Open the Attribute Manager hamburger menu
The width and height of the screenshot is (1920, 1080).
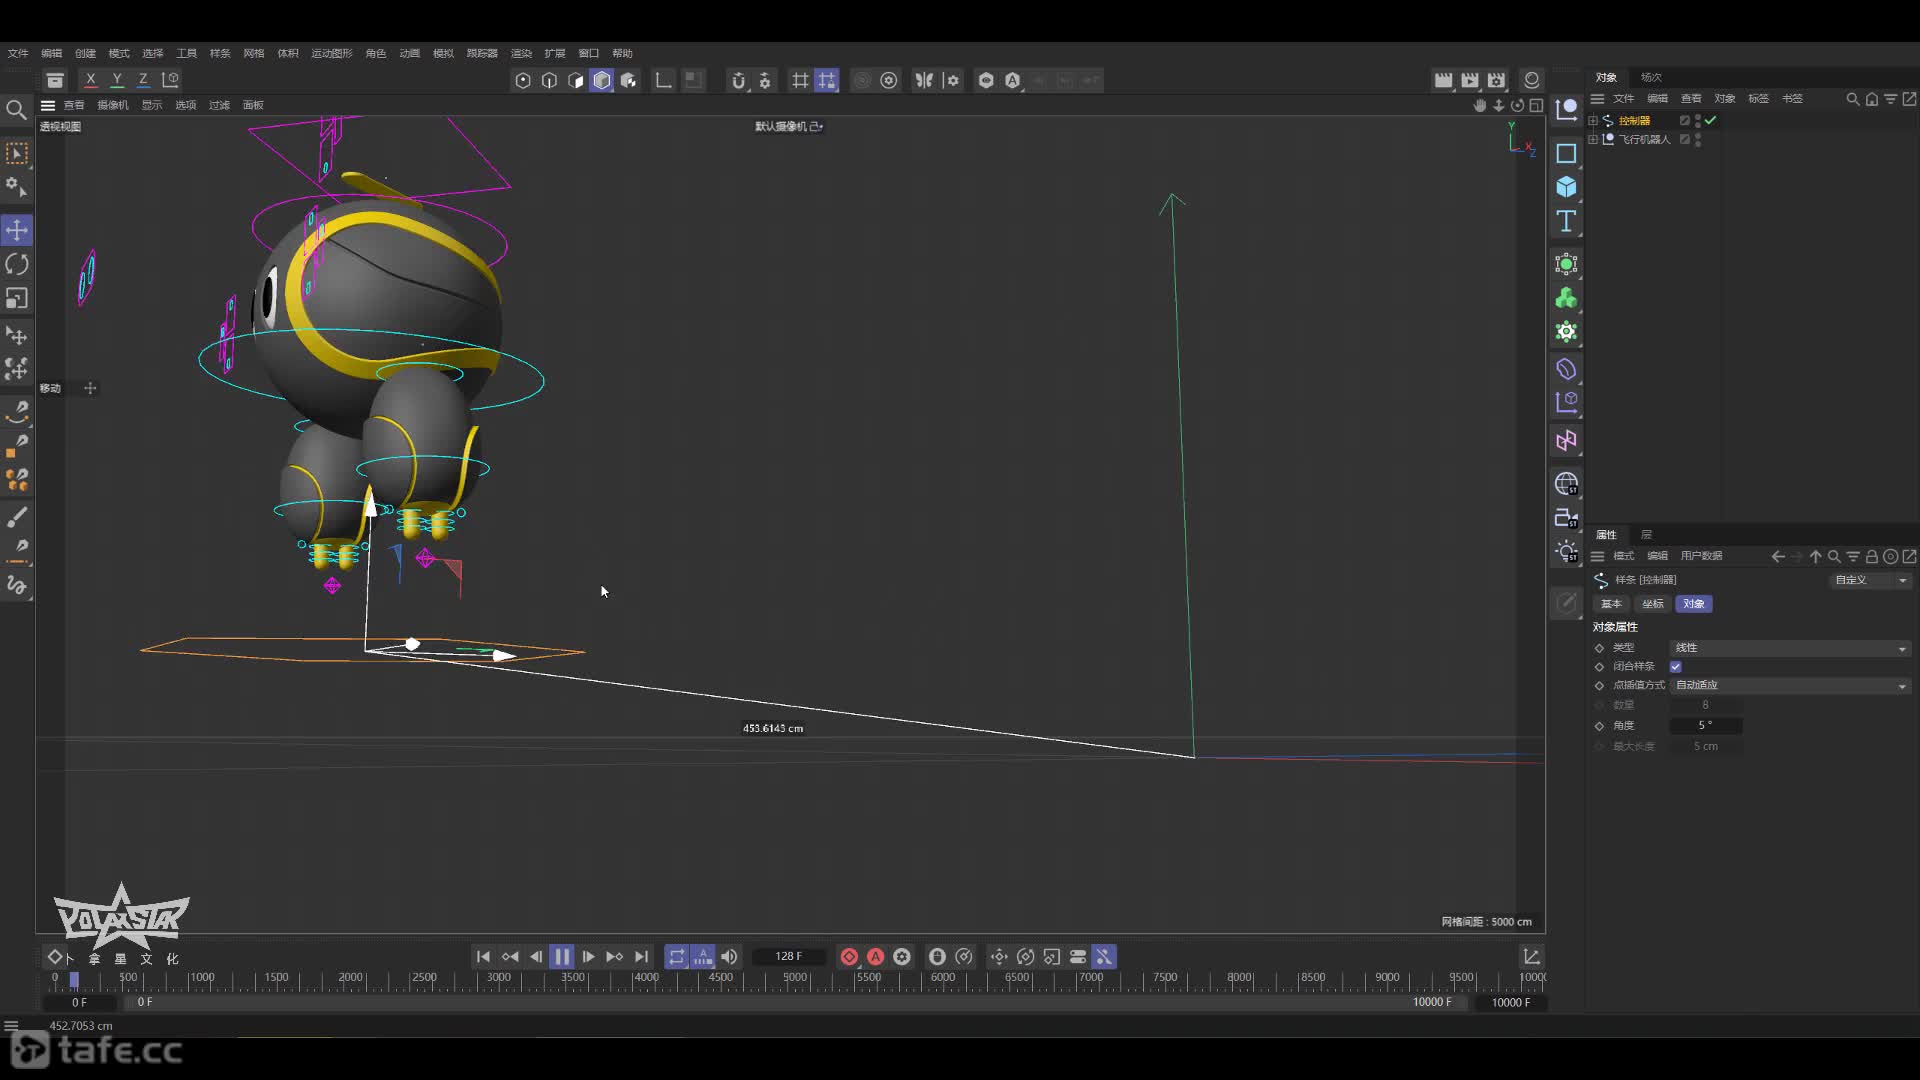[x=1598, y=557]
